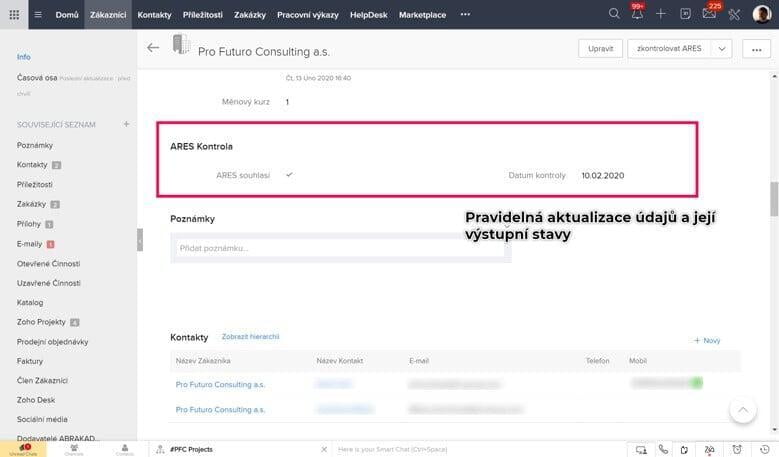Jump to Poznámky in the sidebar list
Screen dimensions: 779x457
[x=35, y=145]
